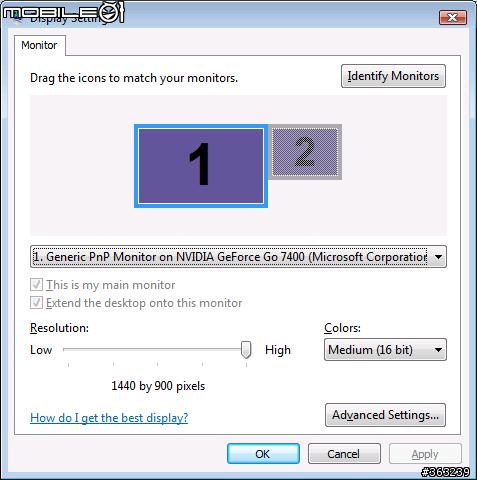
Task: Click the Identify Monitors button
Action: 393,76
